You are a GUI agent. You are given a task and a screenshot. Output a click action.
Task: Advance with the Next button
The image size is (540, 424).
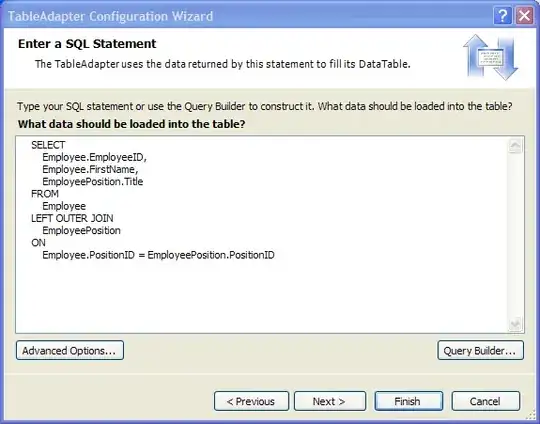(330, 401)
